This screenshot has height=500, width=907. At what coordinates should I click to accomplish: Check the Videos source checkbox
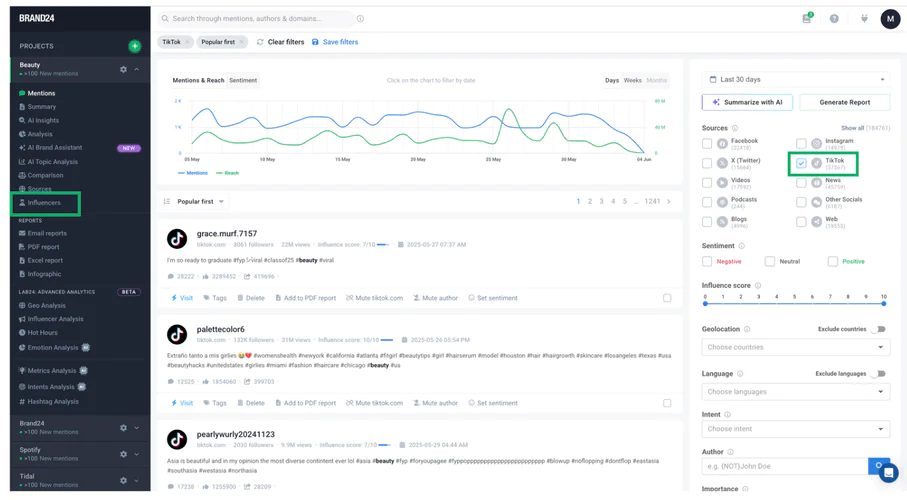click(707, 183)
